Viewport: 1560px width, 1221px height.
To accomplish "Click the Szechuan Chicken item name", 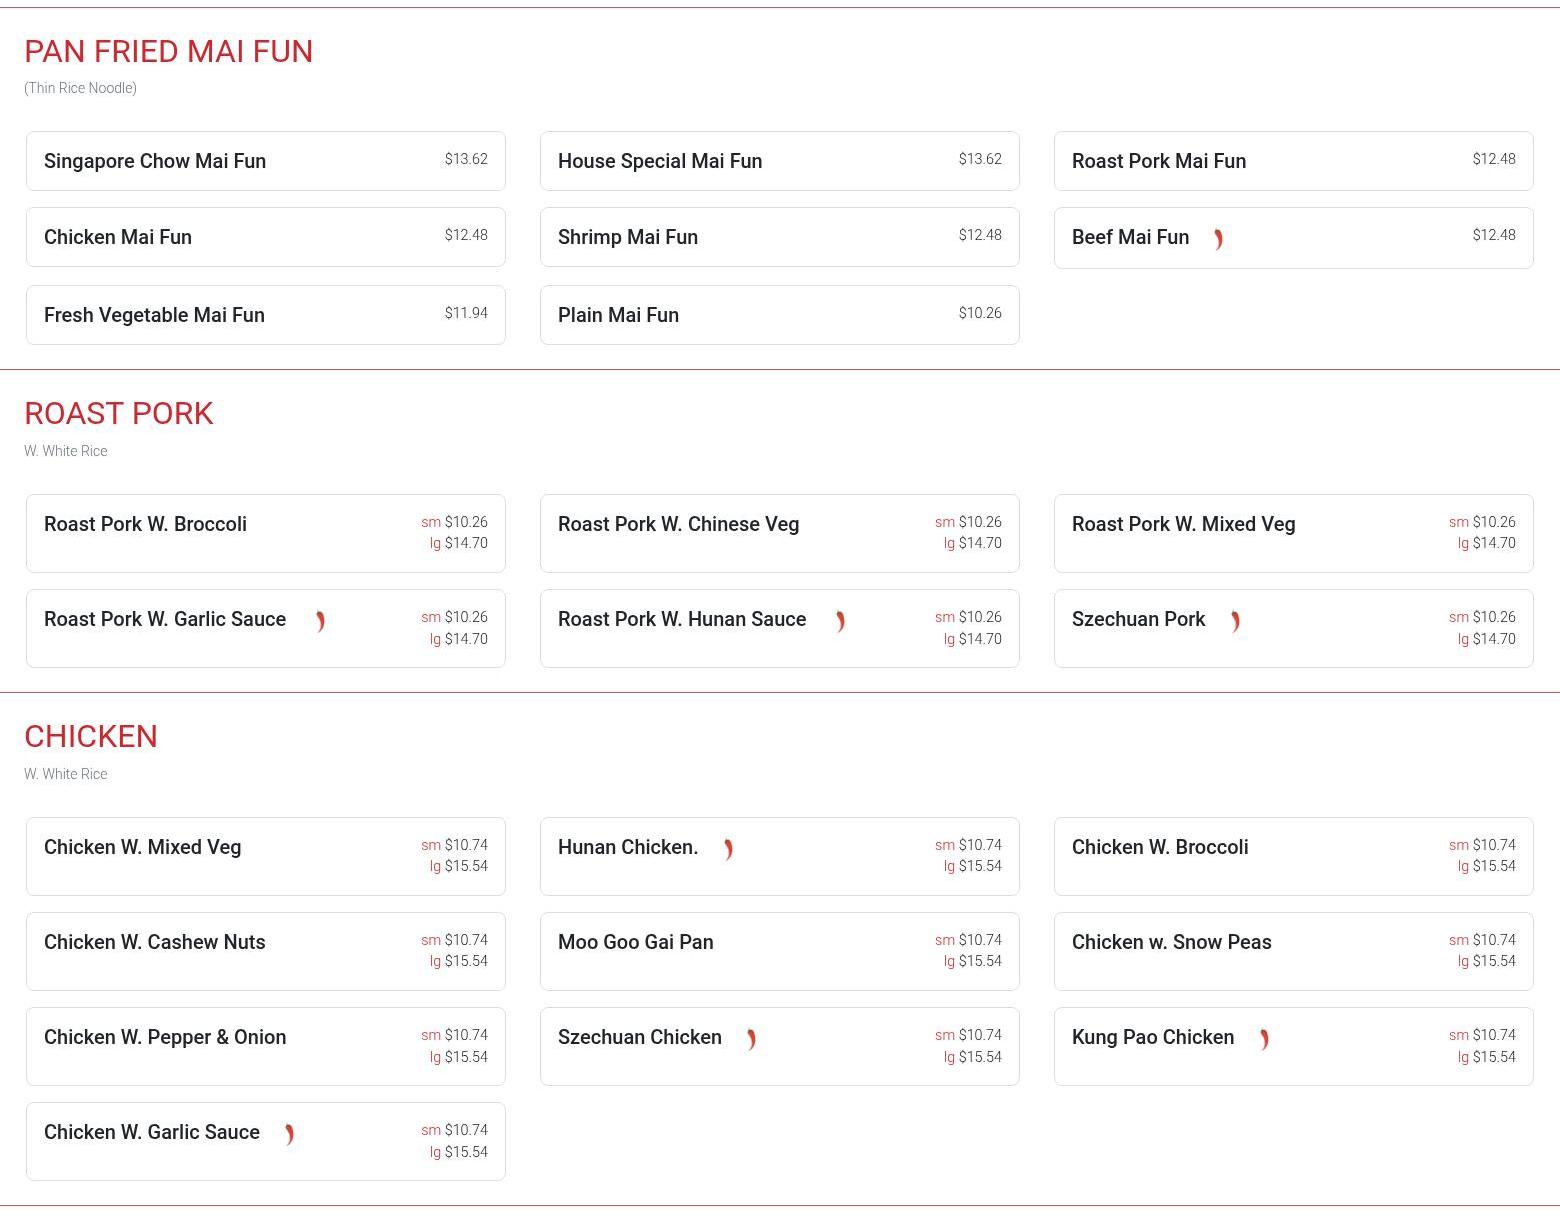I will tap(640, 1037).
